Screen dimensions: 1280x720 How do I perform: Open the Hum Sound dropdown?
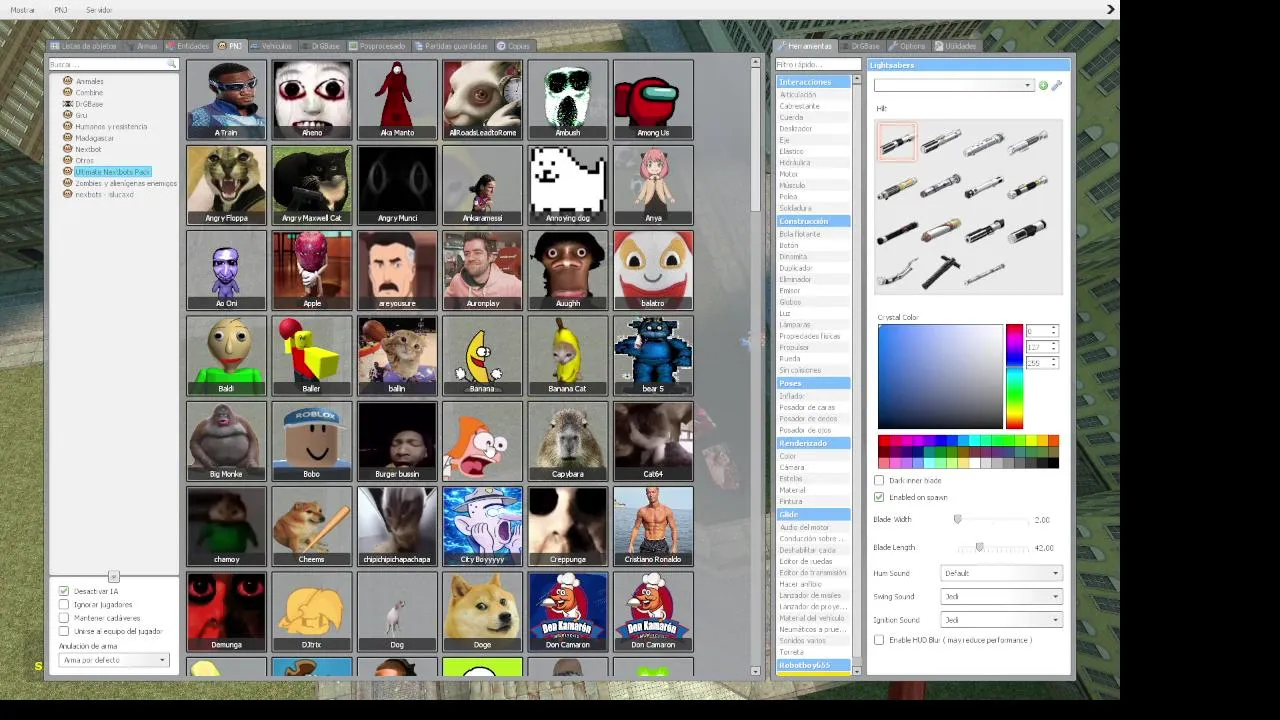[x=1001, y=573]
